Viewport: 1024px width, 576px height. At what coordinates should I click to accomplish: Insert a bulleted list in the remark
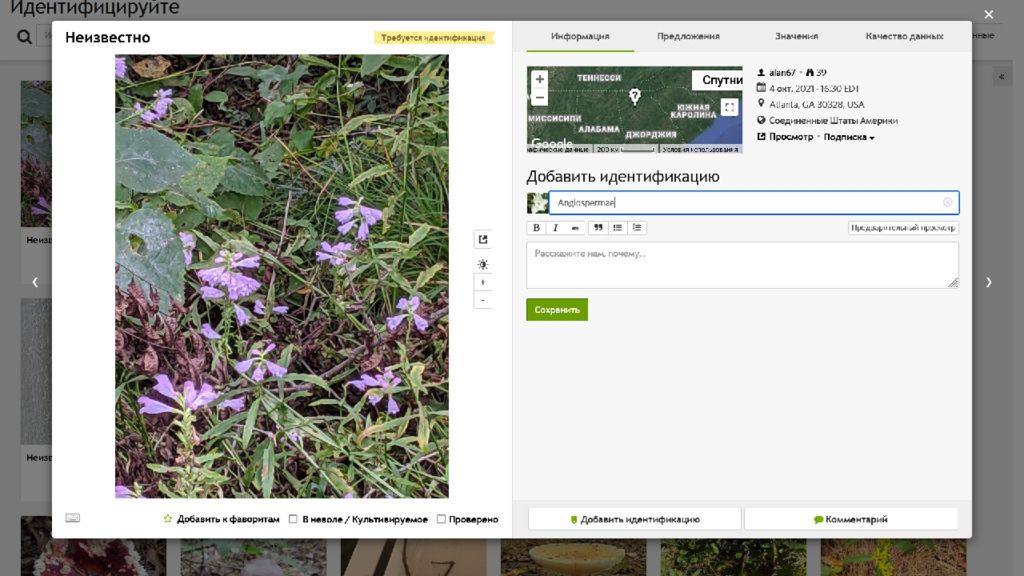click(617, 228)
